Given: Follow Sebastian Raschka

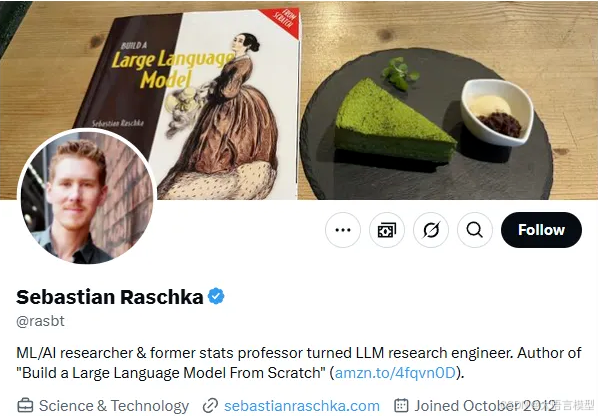Looking at the screenshot, I should (541, 230).
